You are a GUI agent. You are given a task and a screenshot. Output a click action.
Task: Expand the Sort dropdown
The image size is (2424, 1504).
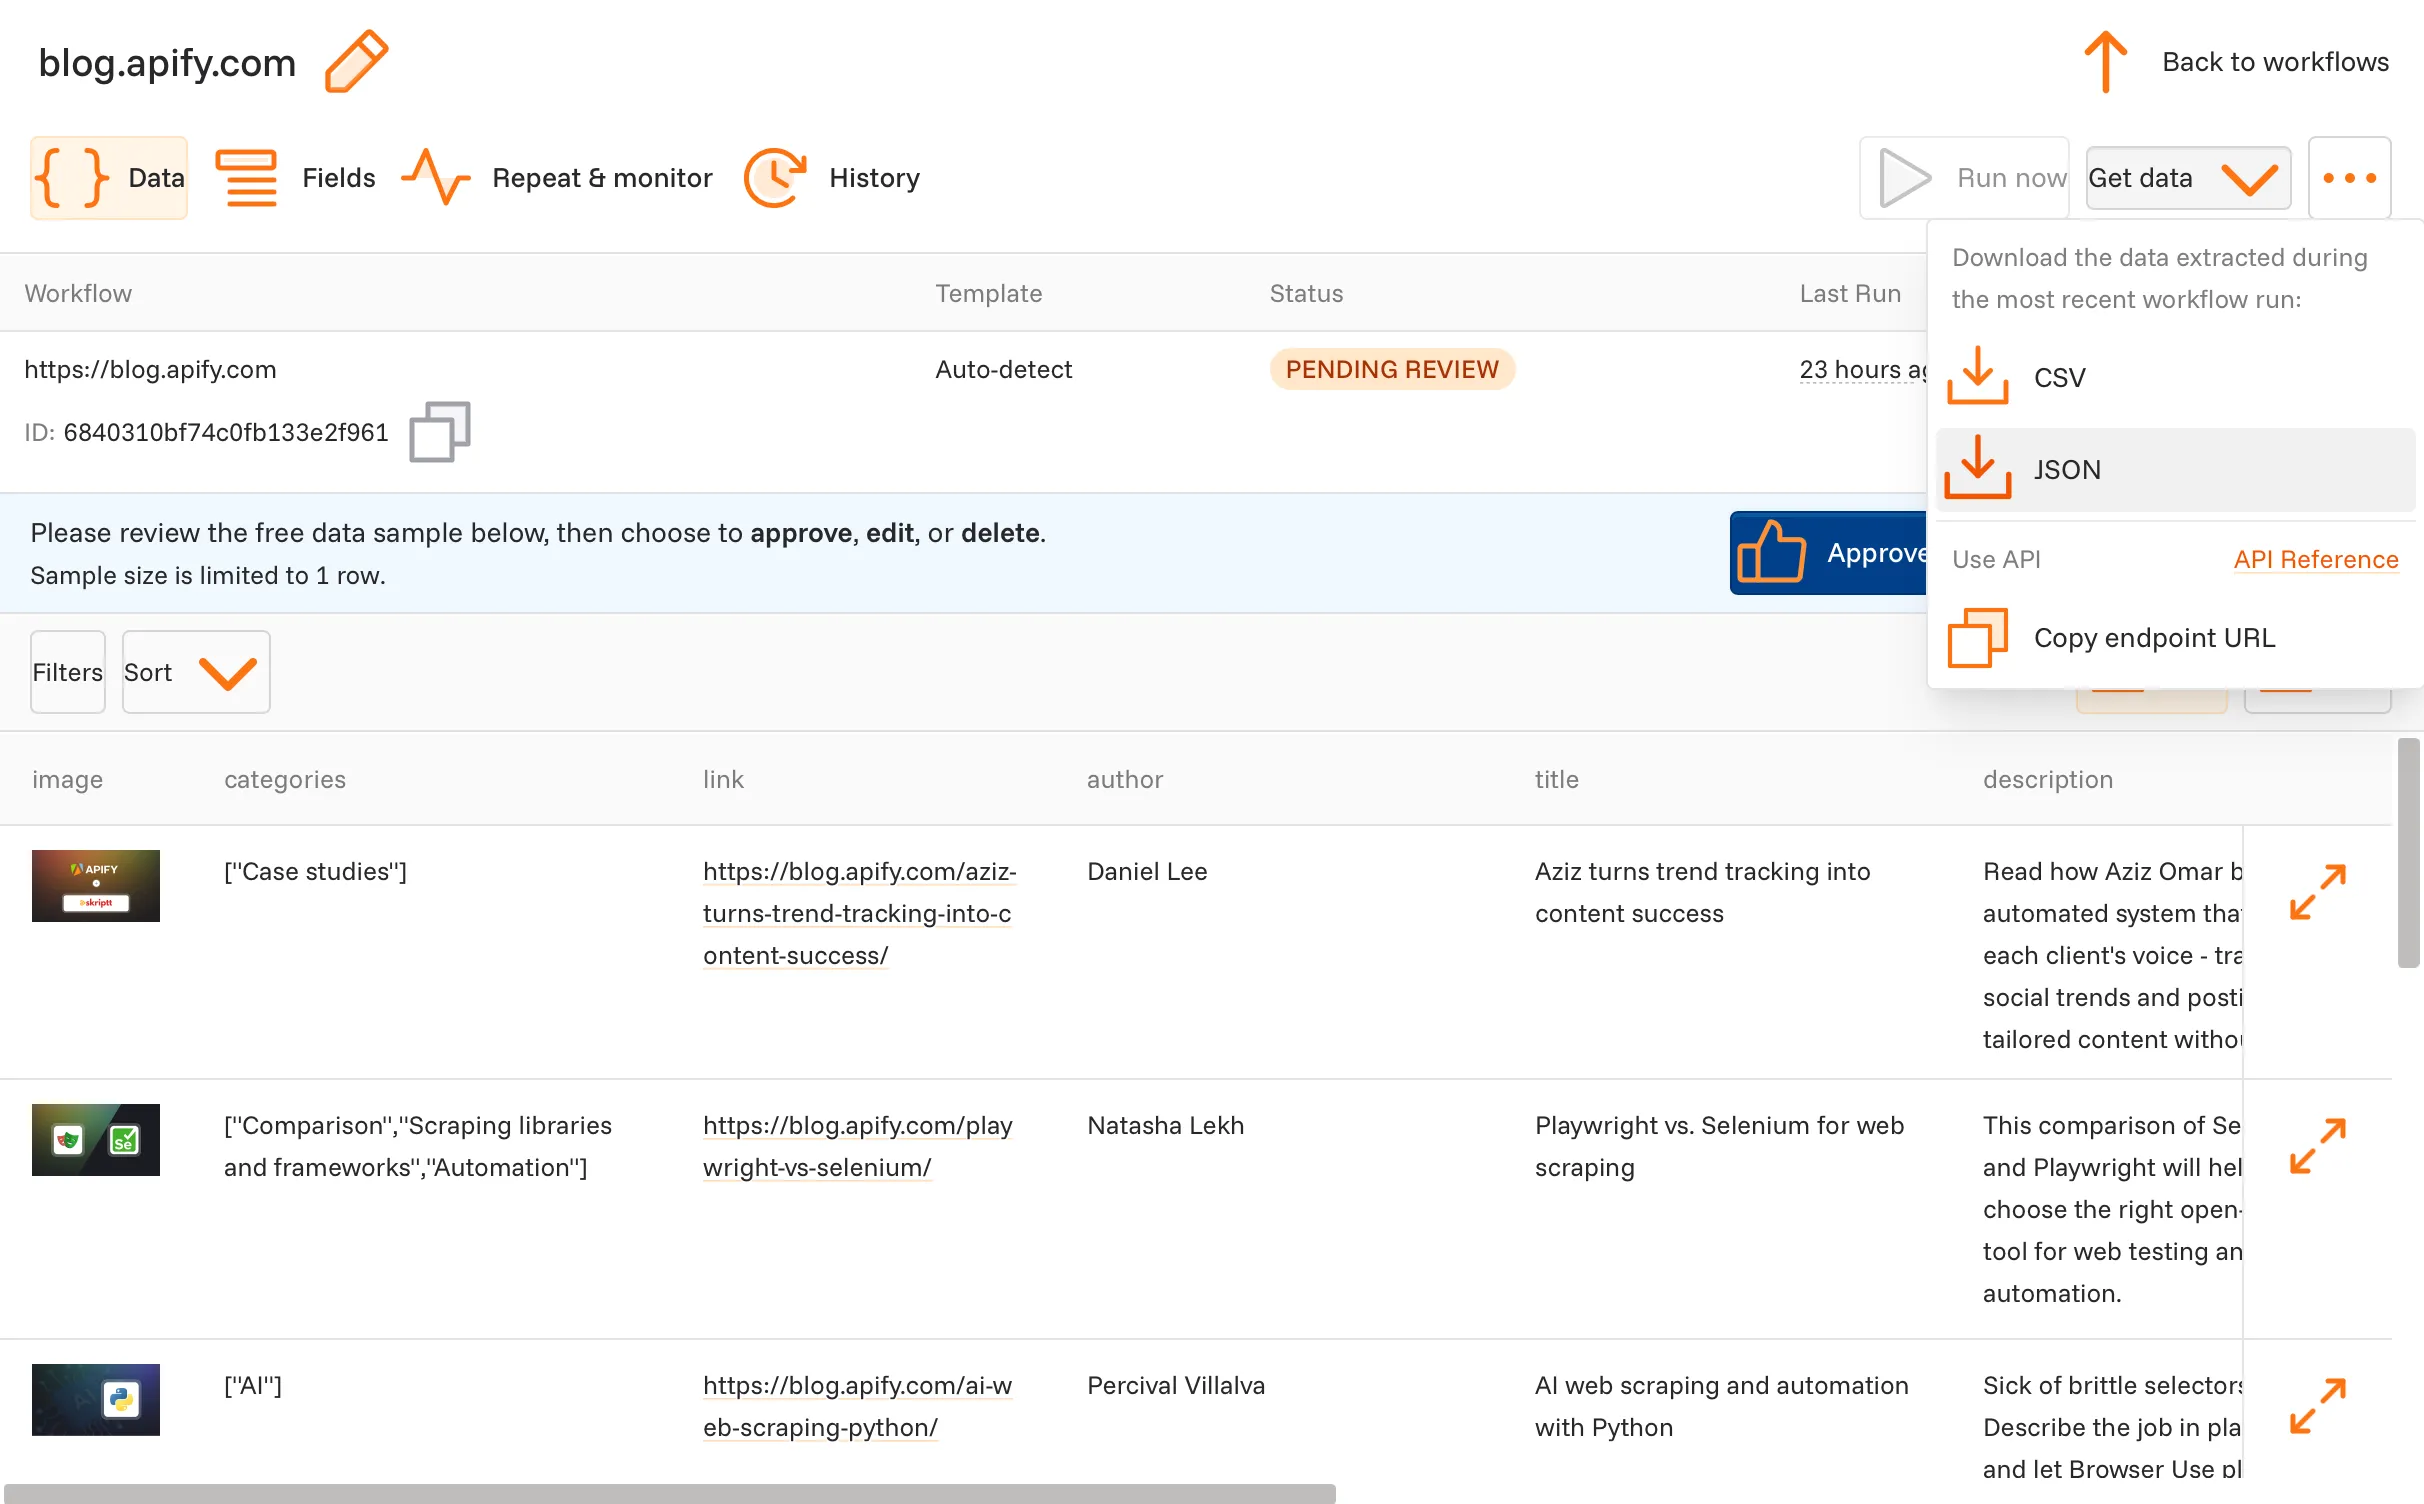point(196,672)
